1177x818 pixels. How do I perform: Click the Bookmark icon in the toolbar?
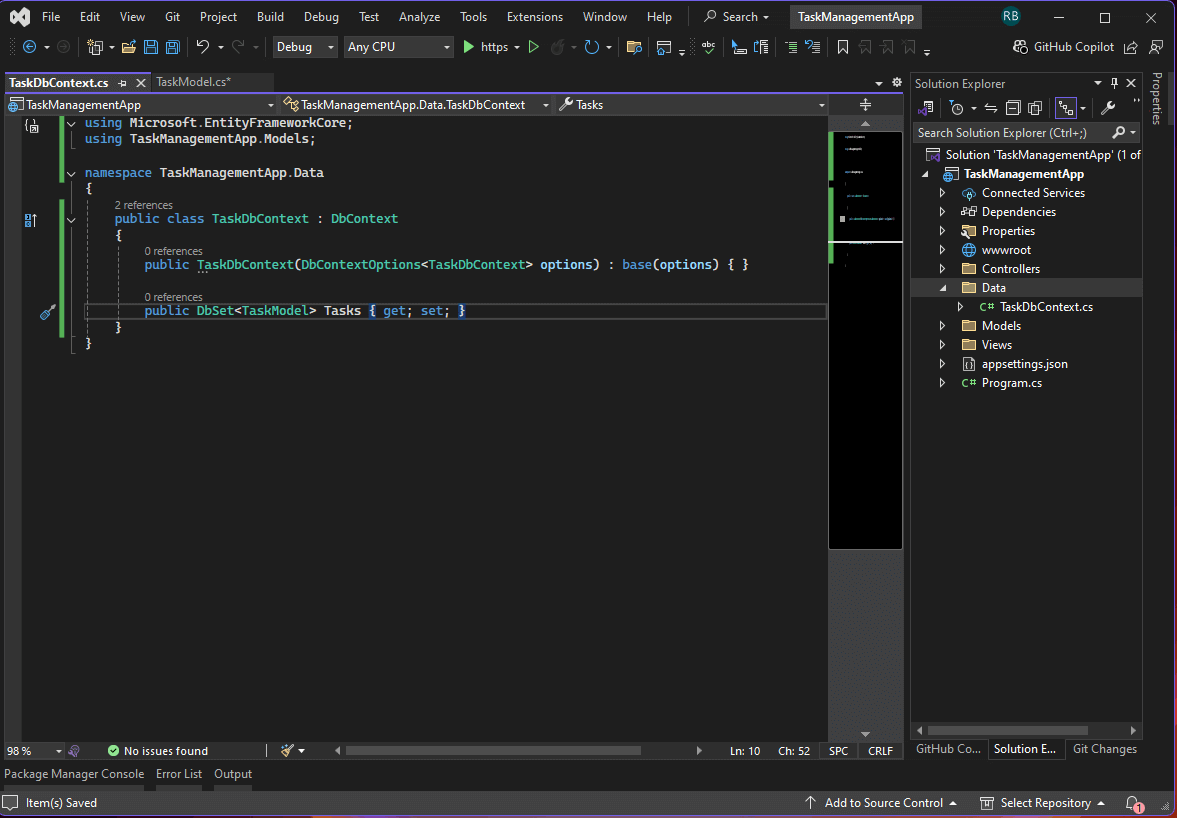point(843,47)
